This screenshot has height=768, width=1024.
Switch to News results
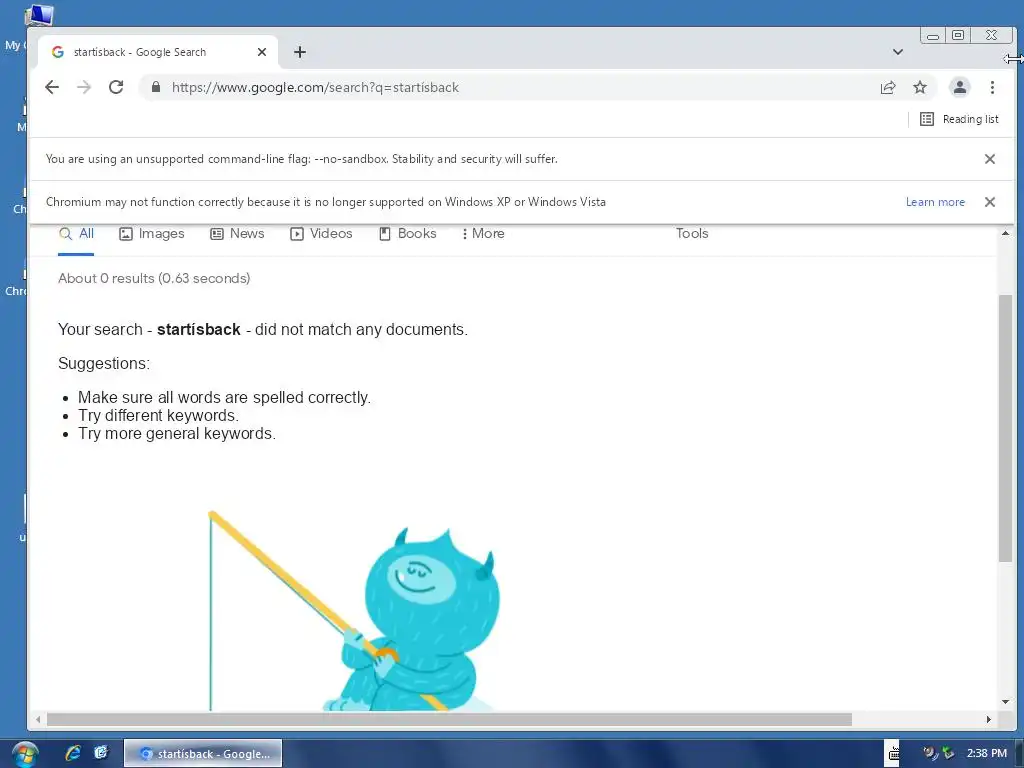point(237,234)
